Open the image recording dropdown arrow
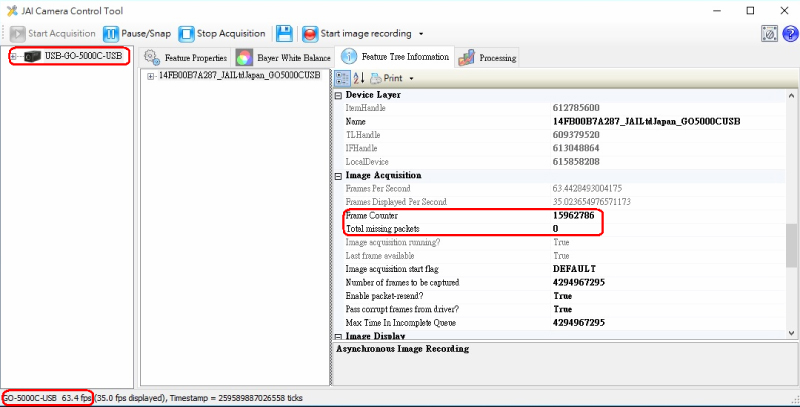This screenshot has width=800, height=407. 421,34
